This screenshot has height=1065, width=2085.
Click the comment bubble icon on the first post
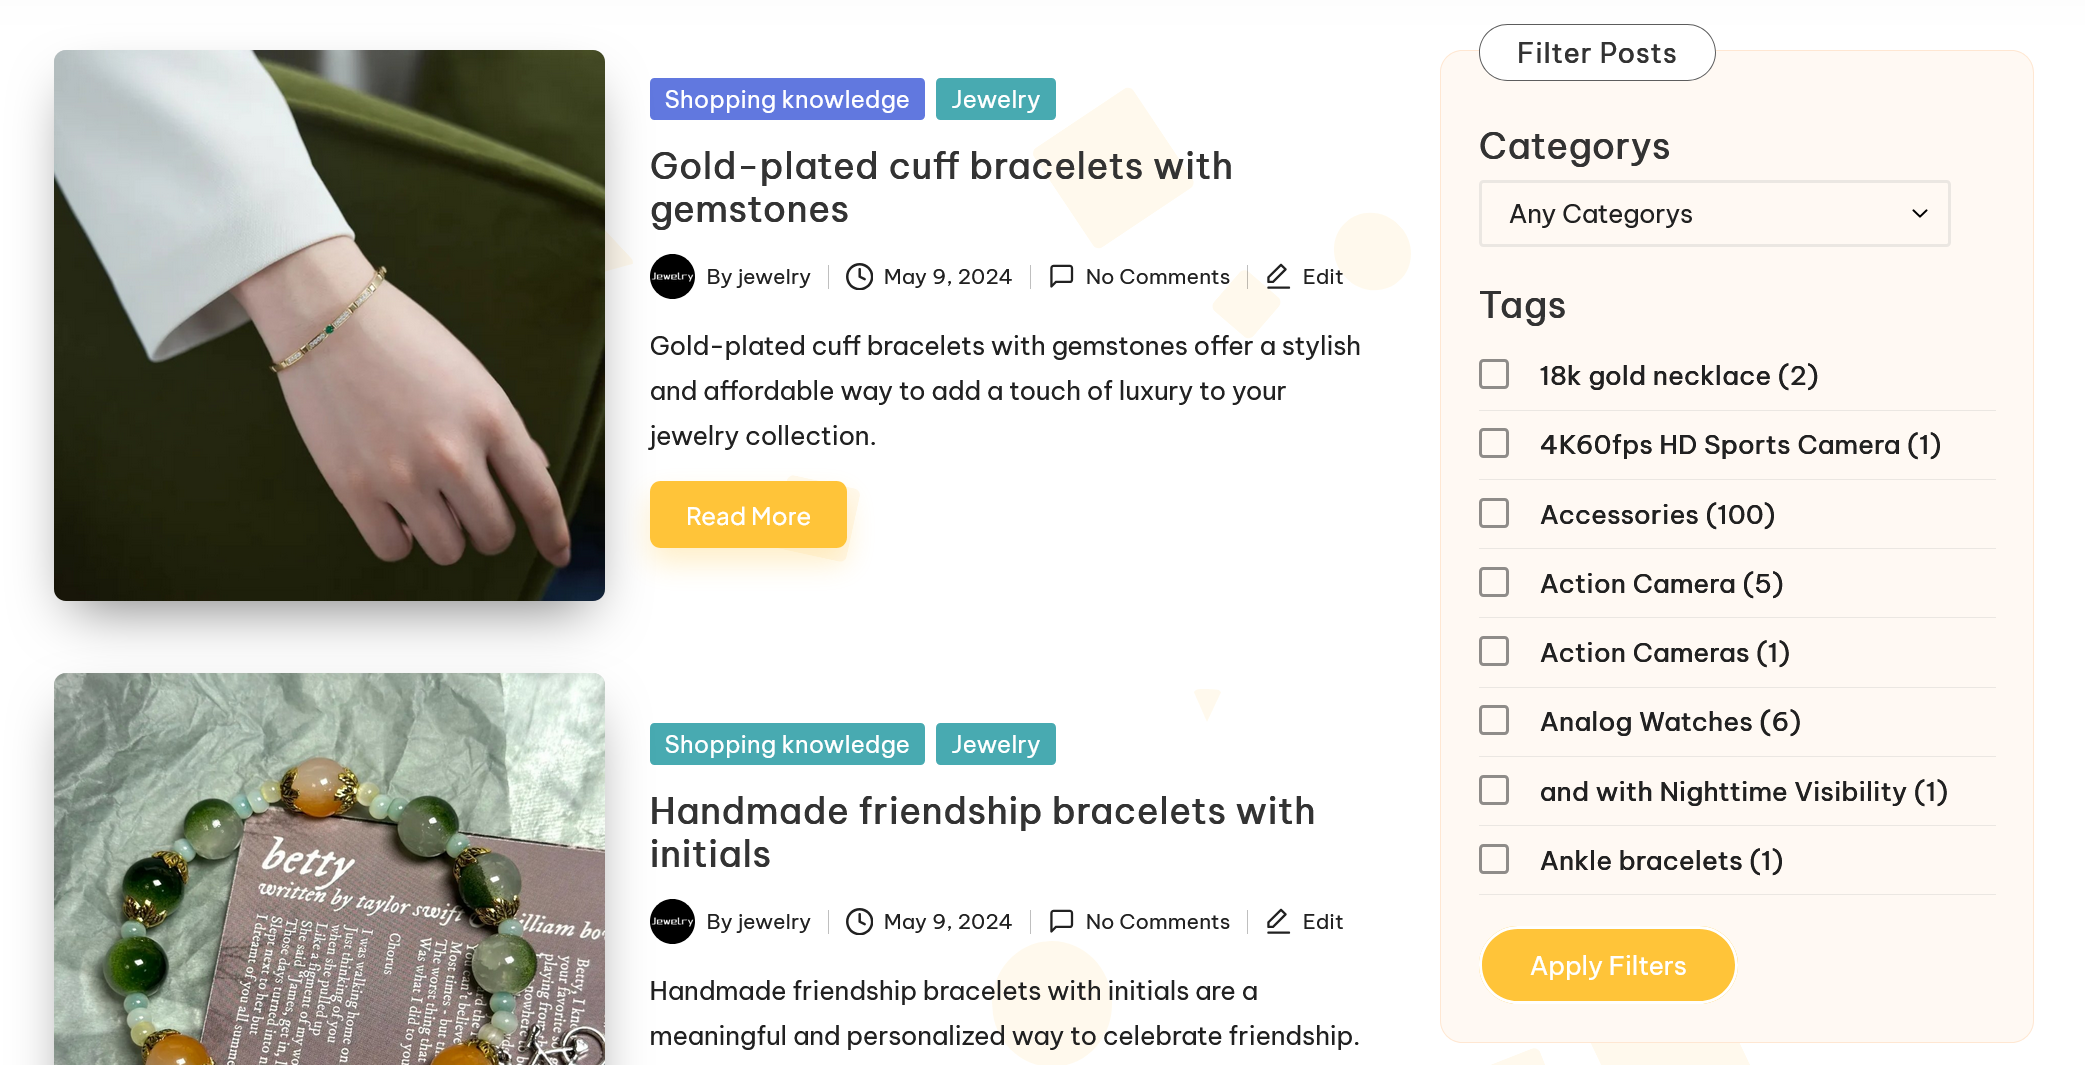point(1061,276)
